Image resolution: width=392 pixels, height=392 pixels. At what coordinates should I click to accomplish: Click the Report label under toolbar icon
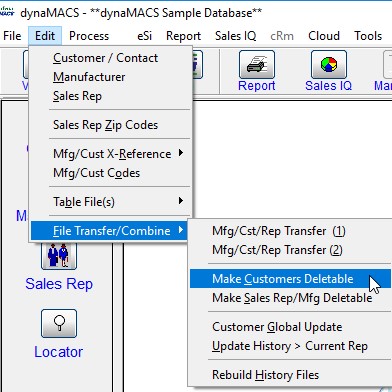tap(257, 86)
